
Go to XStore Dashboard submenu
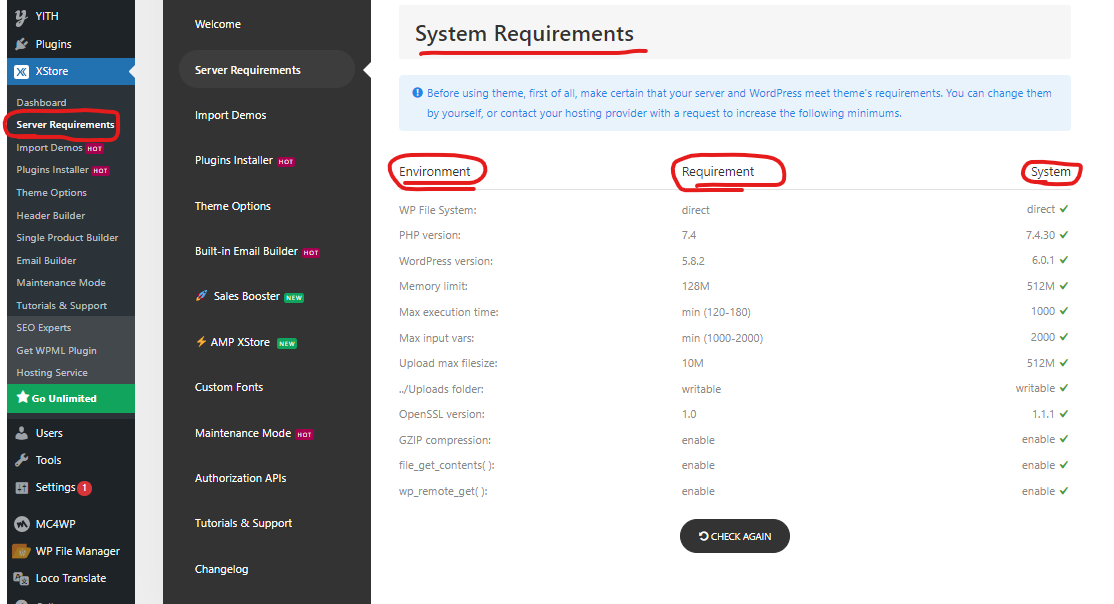click(41, 102)
